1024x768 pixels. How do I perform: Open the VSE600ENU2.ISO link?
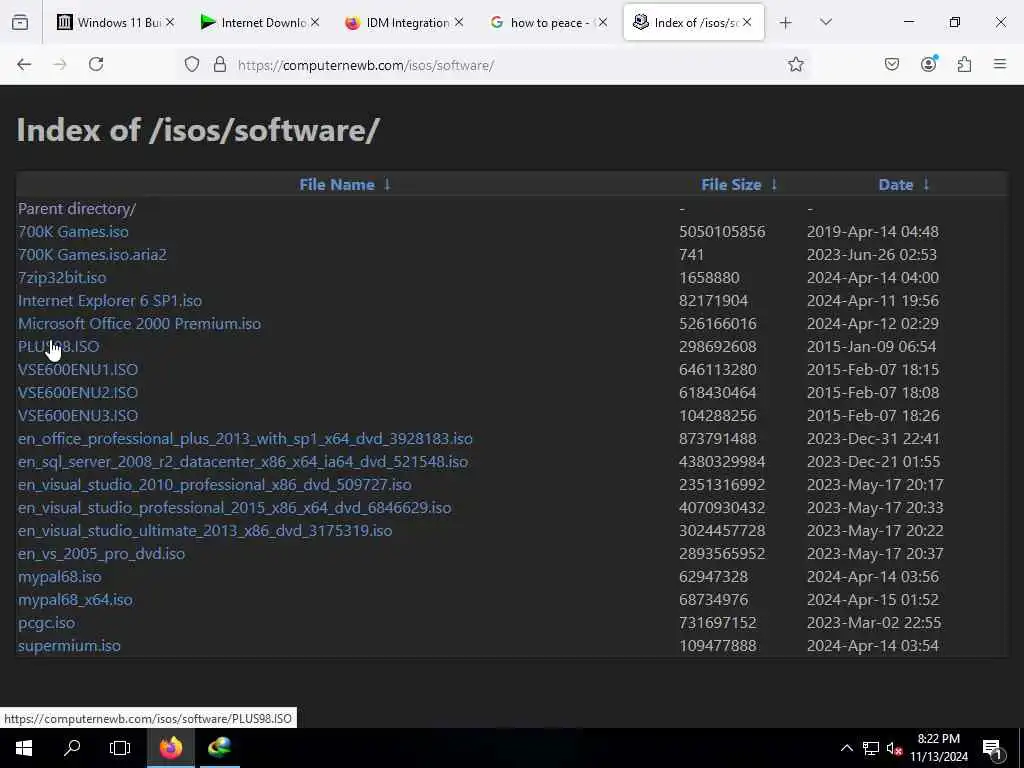pos(78,392)
